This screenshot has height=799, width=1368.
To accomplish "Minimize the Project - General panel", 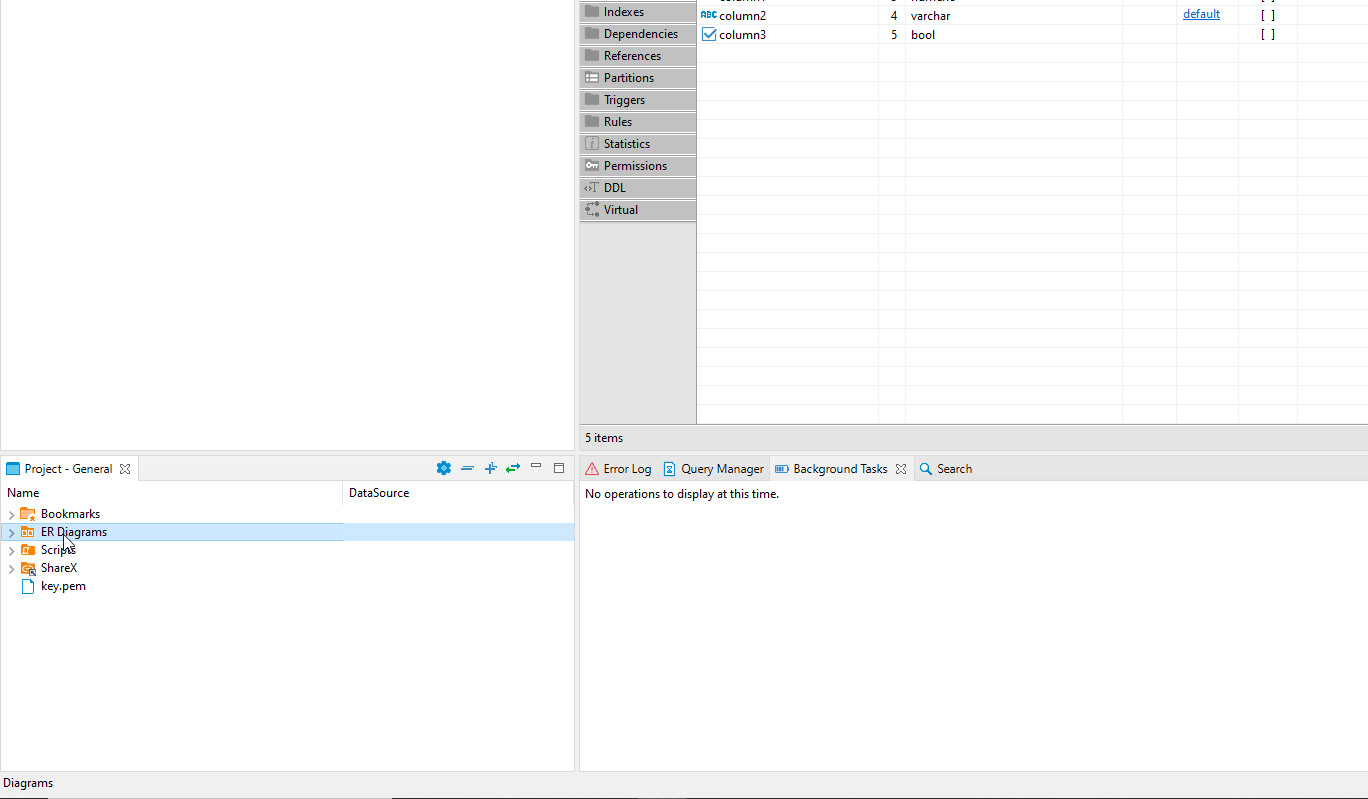I will [536, 466].
